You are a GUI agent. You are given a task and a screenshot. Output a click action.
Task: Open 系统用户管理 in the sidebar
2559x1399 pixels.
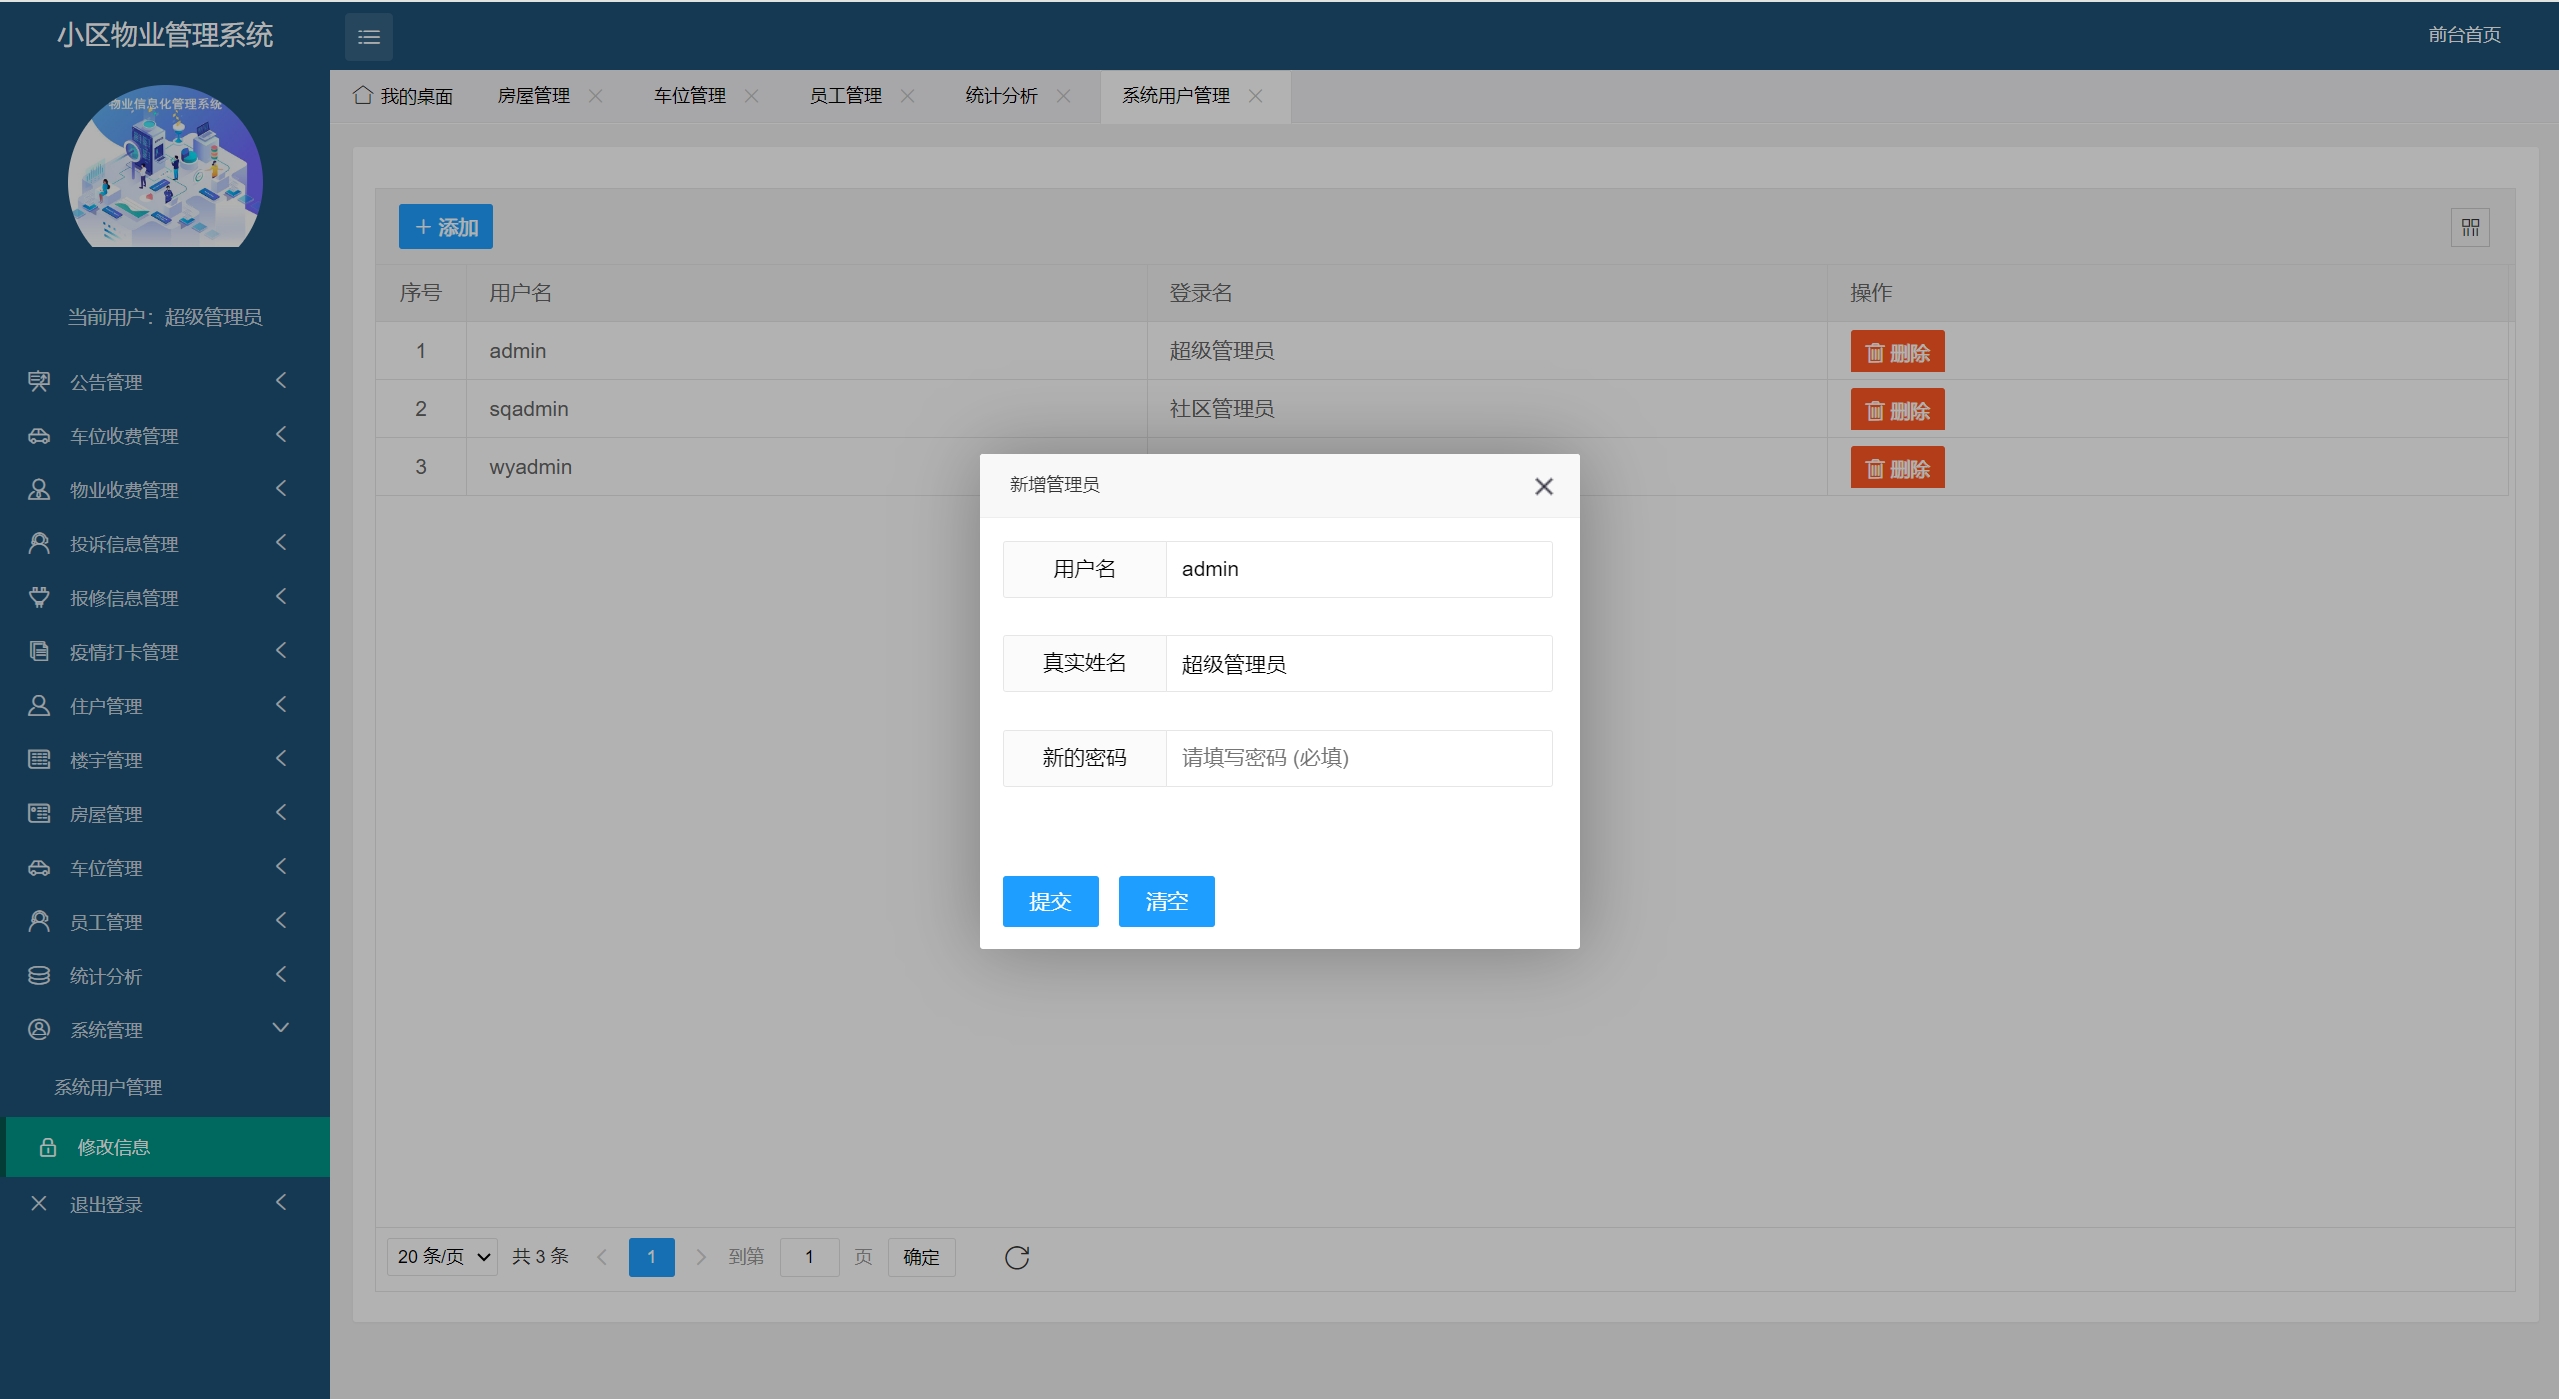coord(108,1087)
